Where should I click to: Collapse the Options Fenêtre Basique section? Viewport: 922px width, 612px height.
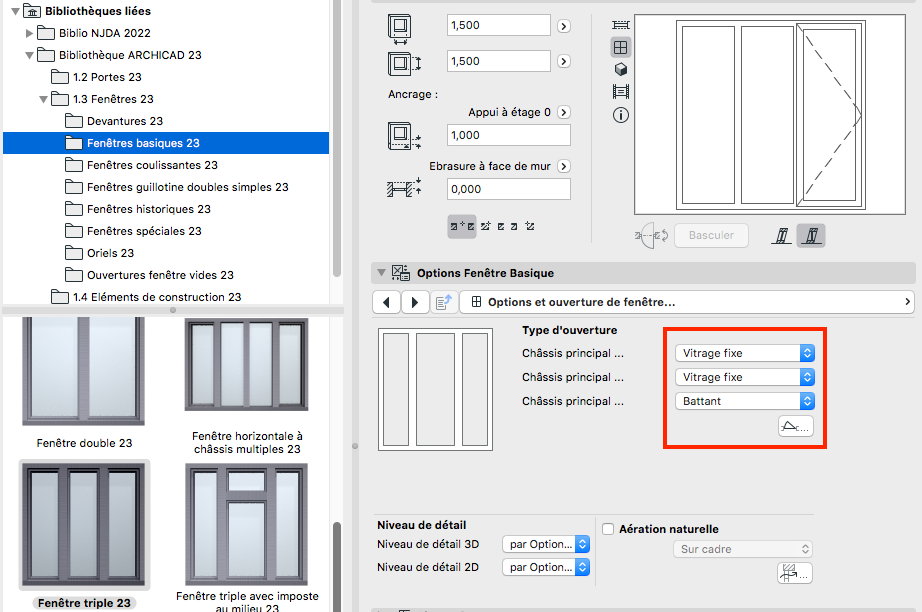click(382, 273)
